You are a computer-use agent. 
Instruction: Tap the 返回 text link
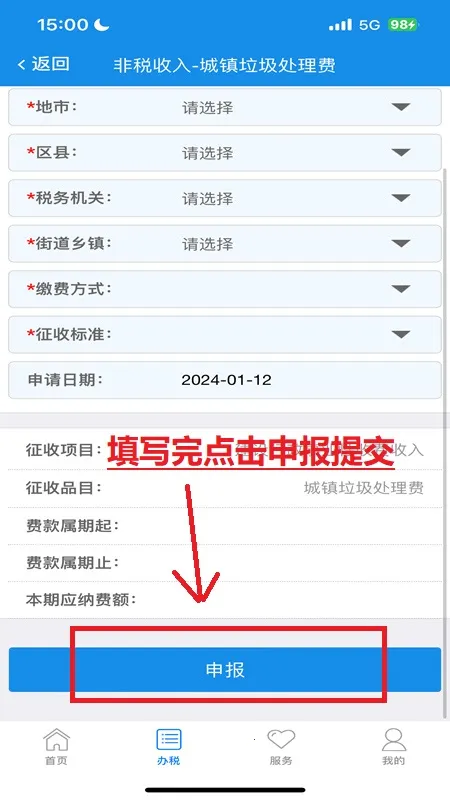(x=51, y=64)
